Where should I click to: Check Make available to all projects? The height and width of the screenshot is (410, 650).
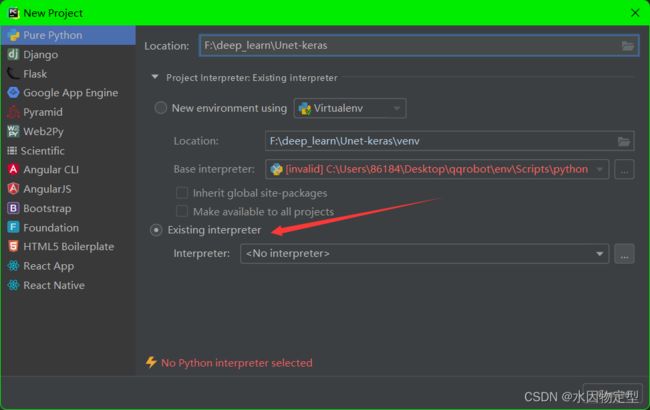click(x=182, y=211)
